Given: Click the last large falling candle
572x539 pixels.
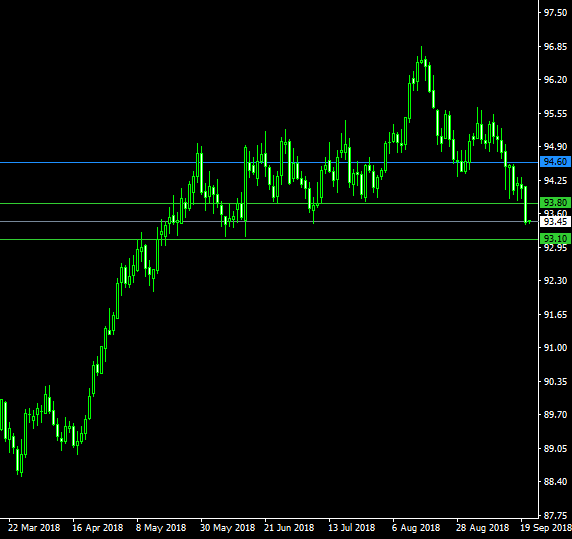Looking at the screenshot, I should [526, 204].
